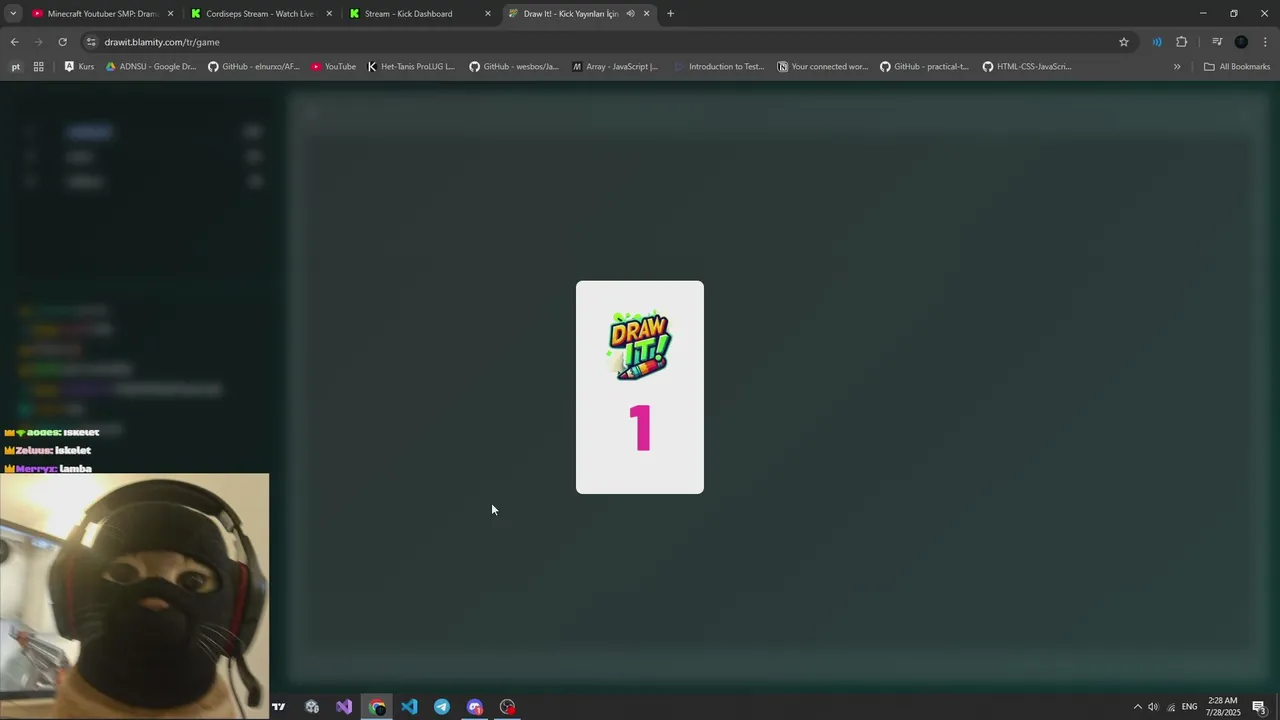This screenshot has height=720, width=1280.
Task: Open the Chrome profile avatar
Action: 1241,42
